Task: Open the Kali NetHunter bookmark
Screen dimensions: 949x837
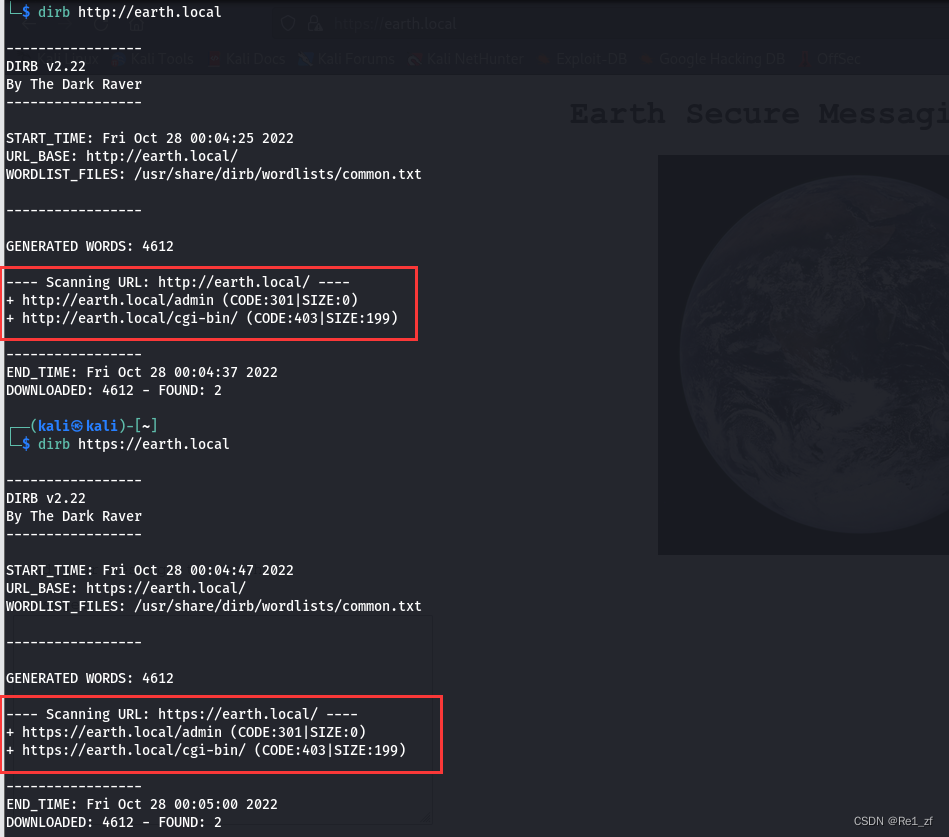Action: [x=465, y=59]
